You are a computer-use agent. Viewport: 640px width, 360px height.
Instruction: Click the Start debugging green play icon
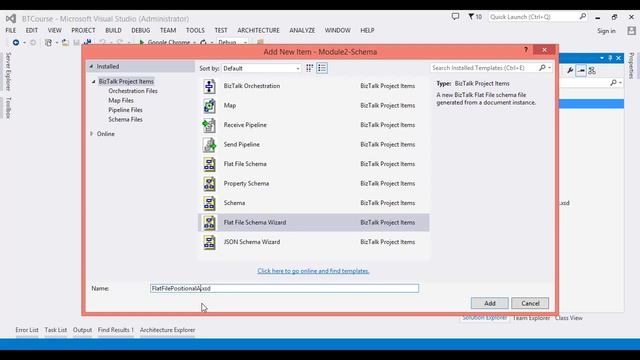142,42
